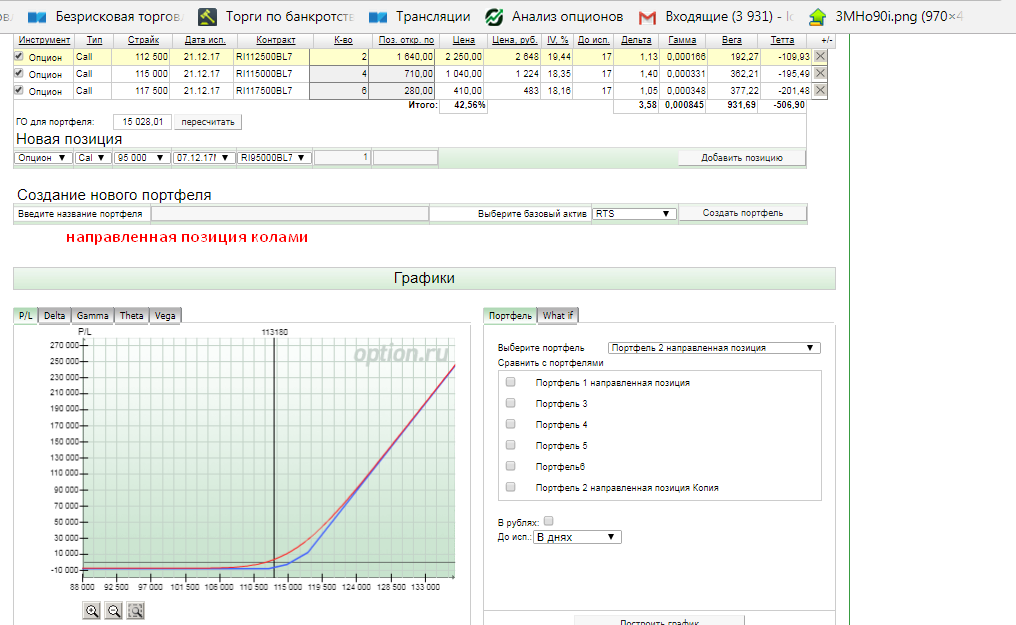This screenshot has width=1016, height=625.
Task: Open the Анализ опционов bookmark
Action: (x=555, y=16)
